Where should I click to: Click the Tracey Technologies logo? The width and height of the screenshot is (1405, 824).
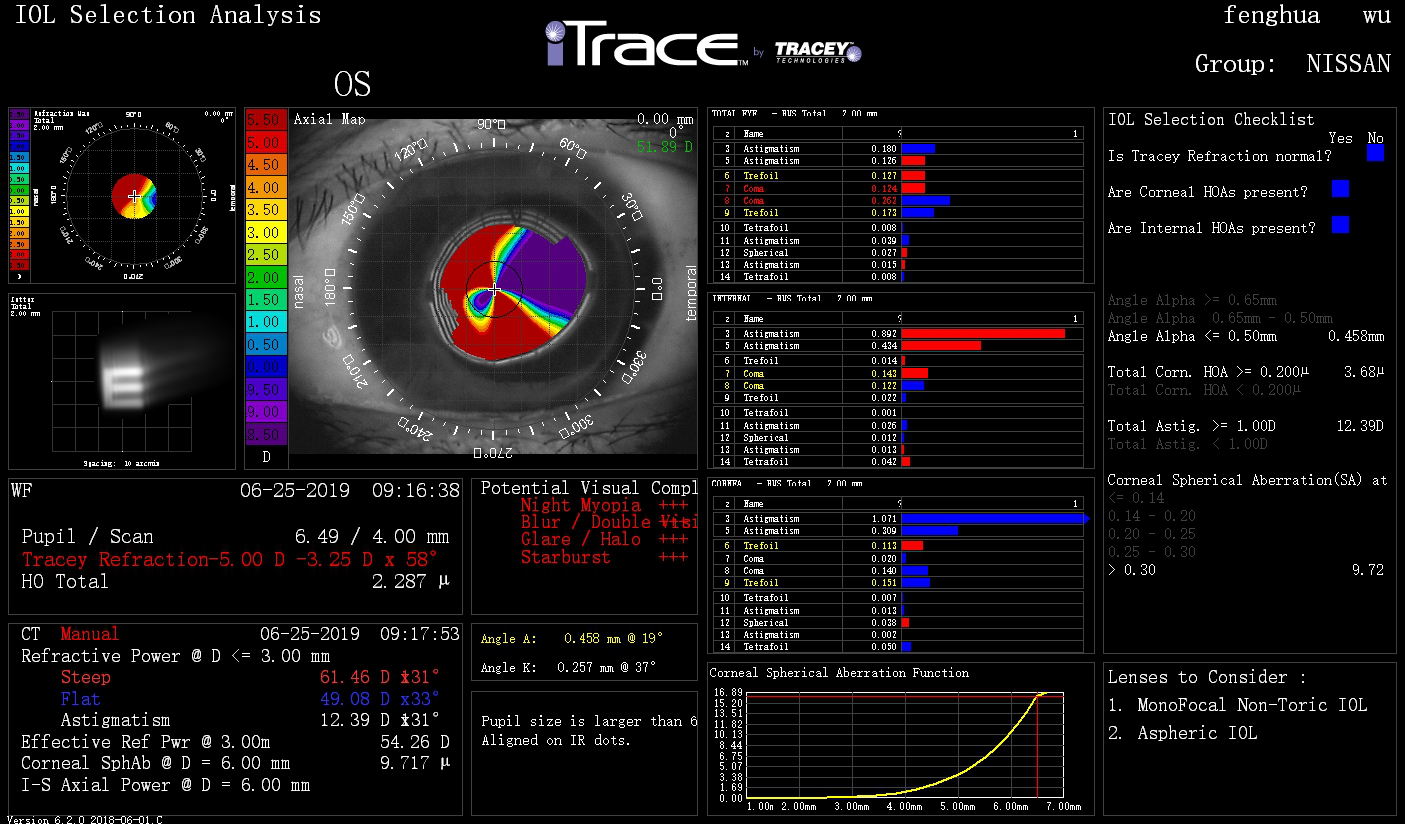(817, 52)
